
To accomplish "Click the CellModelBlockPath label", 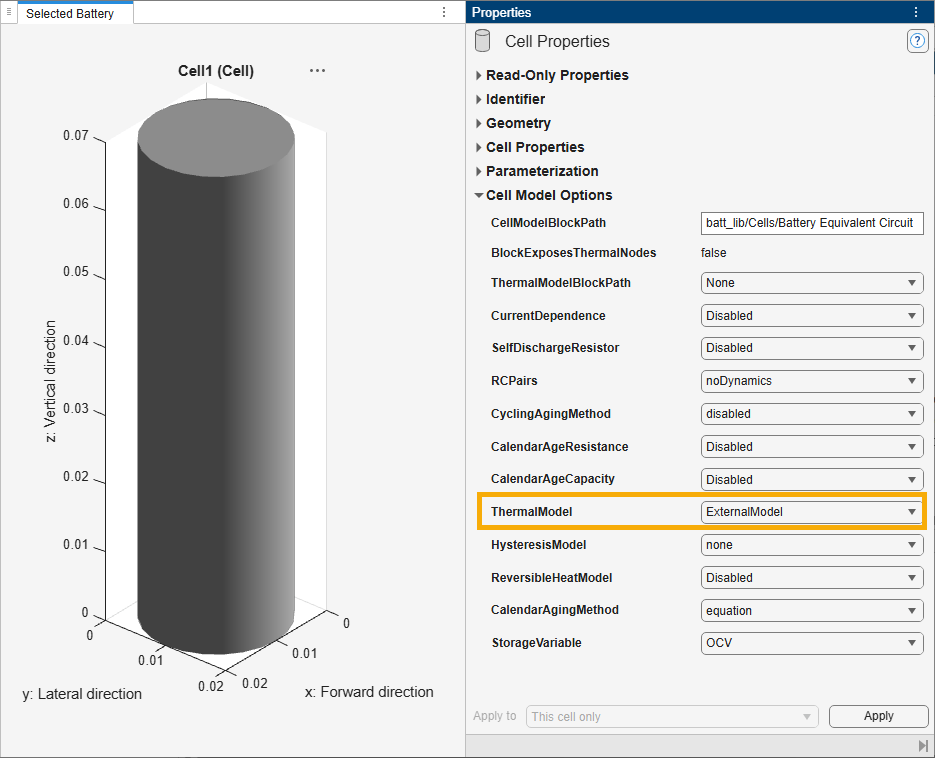I will coord(548,223).
